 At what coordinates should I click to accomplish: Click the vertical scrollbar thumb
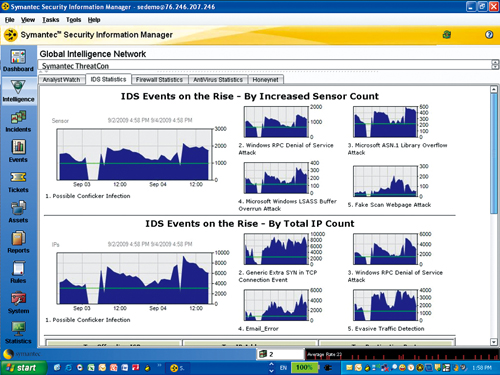pyautogui.click(x=494, y=154)
